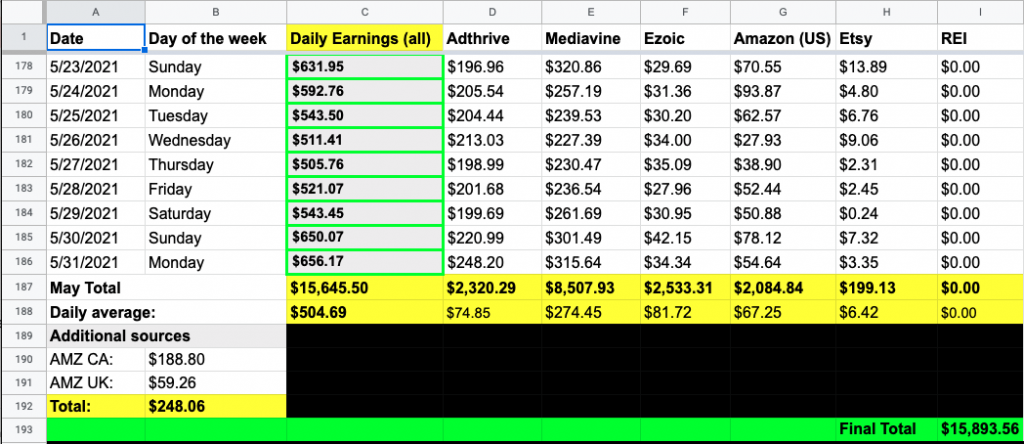
Task: Select the Daily Earnings (all) header cell
Action: pyautogui.click(x=365, y=39)
